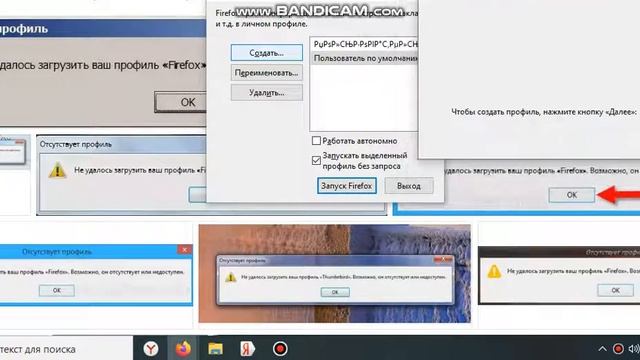The width and height of the screenshot is (640, 360).
Task: Click the Удалить... profile button
Action: coord(267,93)
